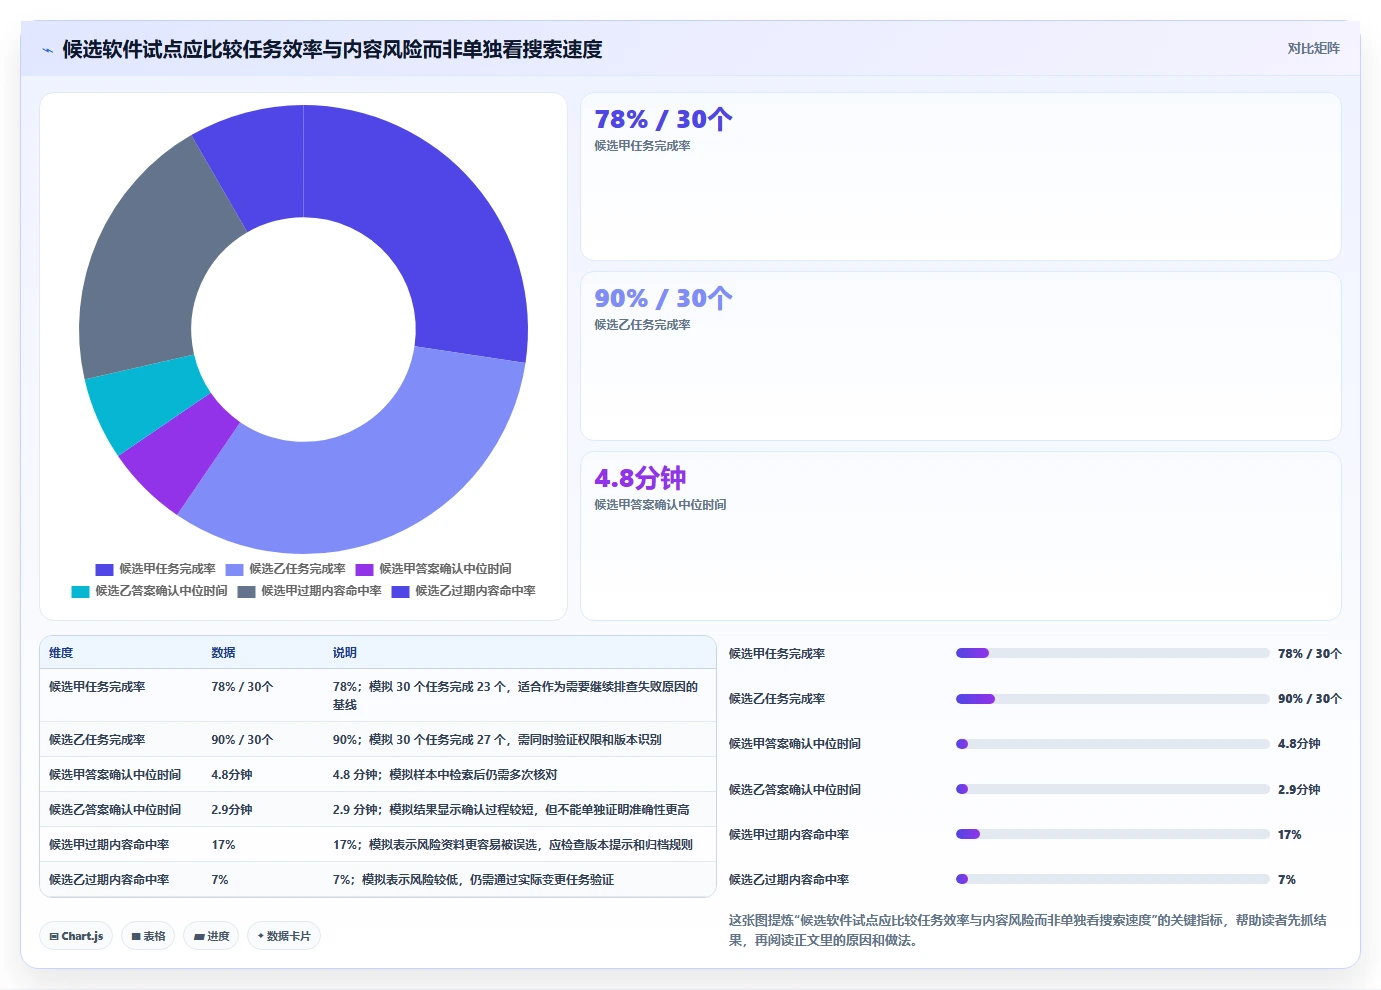Click the 表格 tag chip
The image size is (1381, 990).
[x=148, y=936]
